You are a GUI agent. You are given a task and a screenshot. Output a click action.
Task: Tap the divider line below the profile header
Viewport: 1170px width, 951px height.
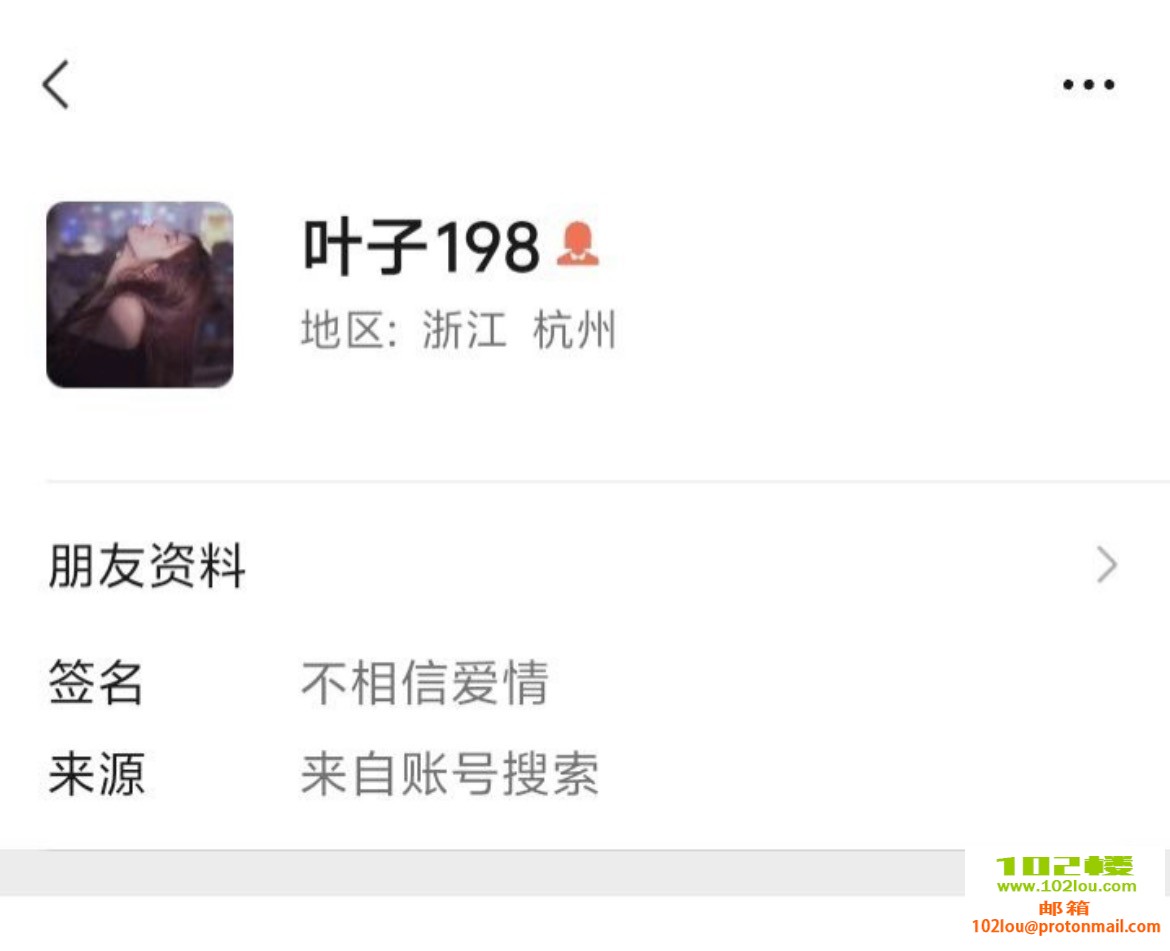607,482
